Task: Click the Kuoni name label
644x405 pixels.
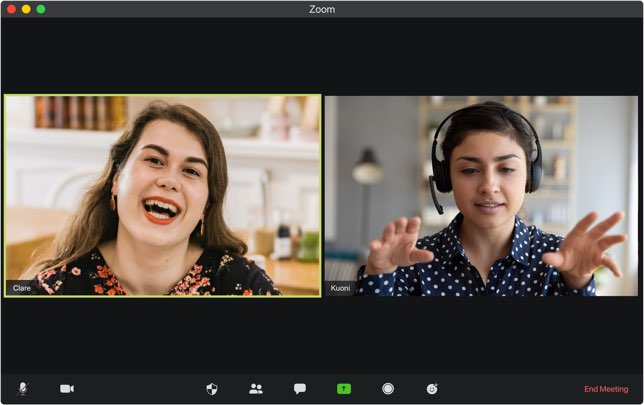Action: click(340, 288)
